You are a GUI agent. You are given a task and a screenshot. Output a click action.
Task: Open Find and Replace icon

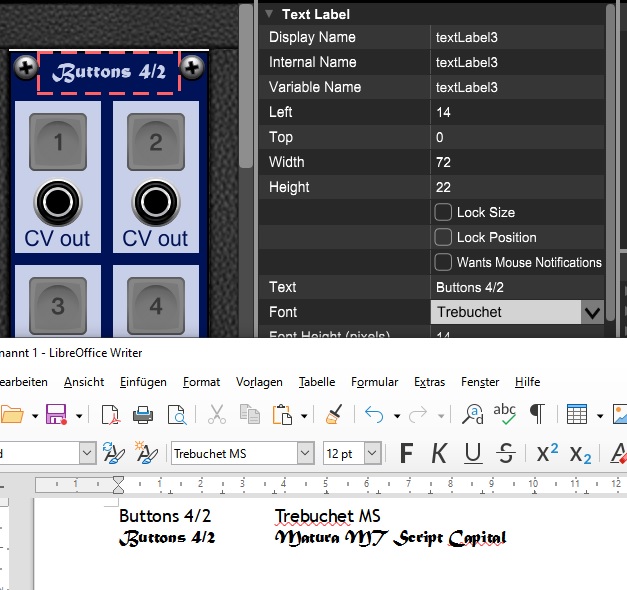tap(473, 414)
